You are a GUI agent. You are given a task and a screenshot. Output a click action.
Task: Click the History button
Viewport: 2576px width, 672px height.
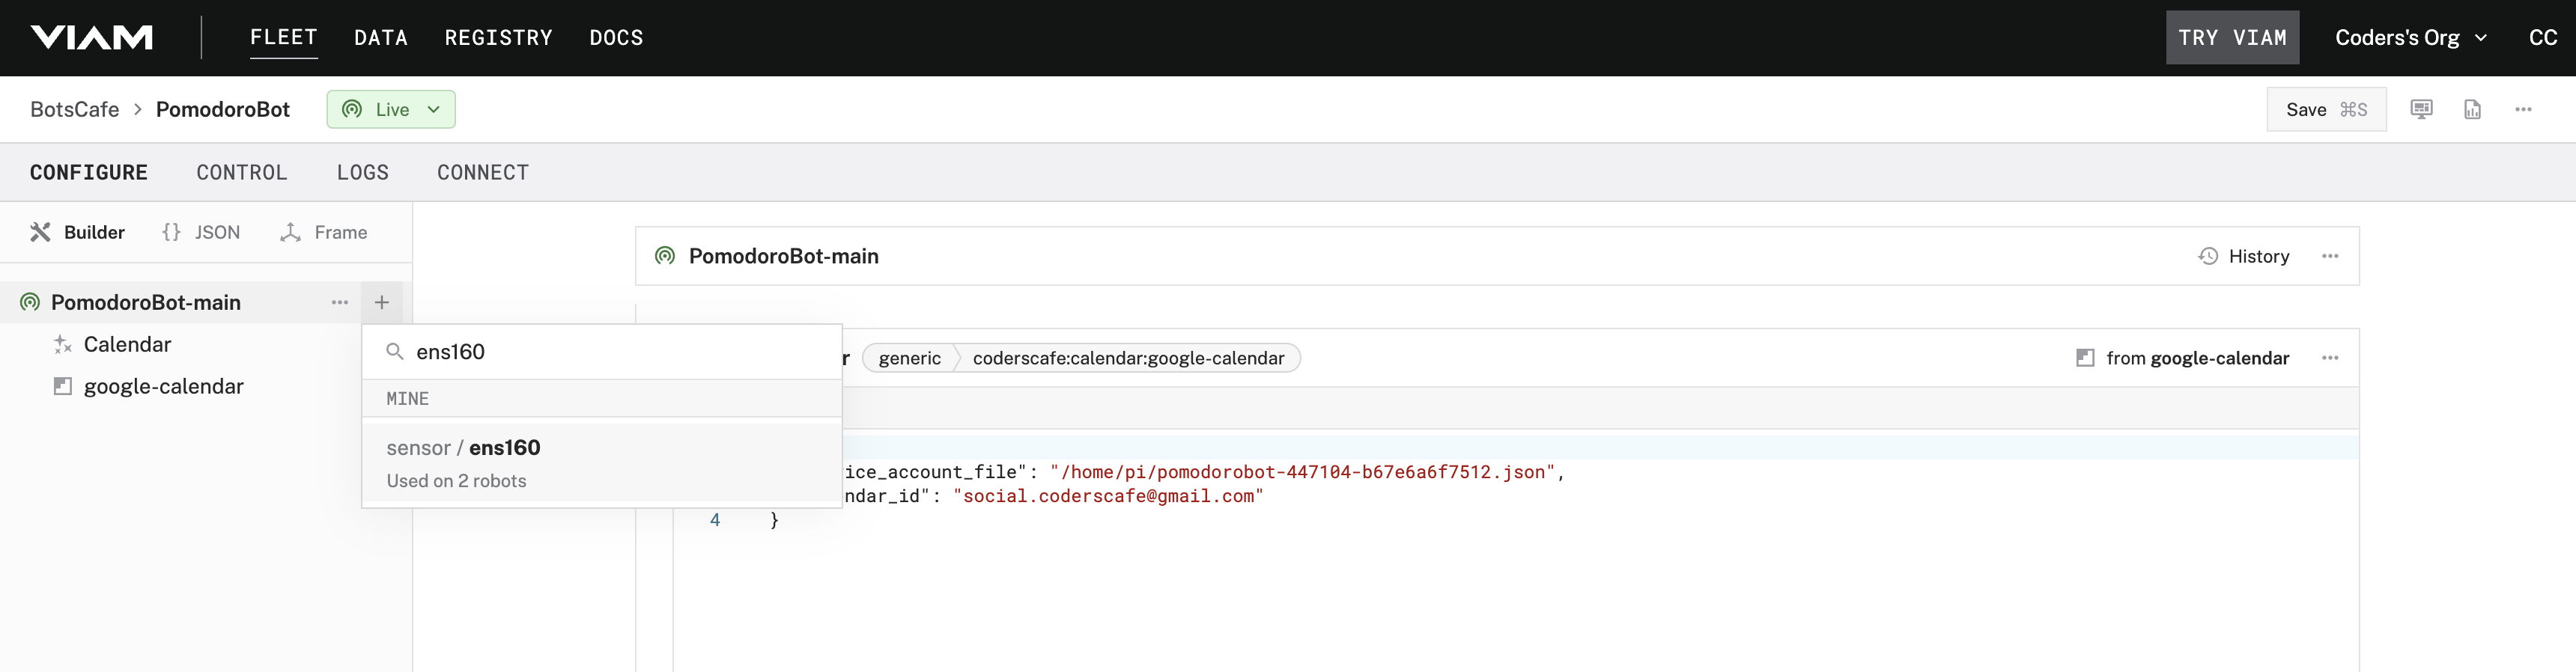(2244, 257)
